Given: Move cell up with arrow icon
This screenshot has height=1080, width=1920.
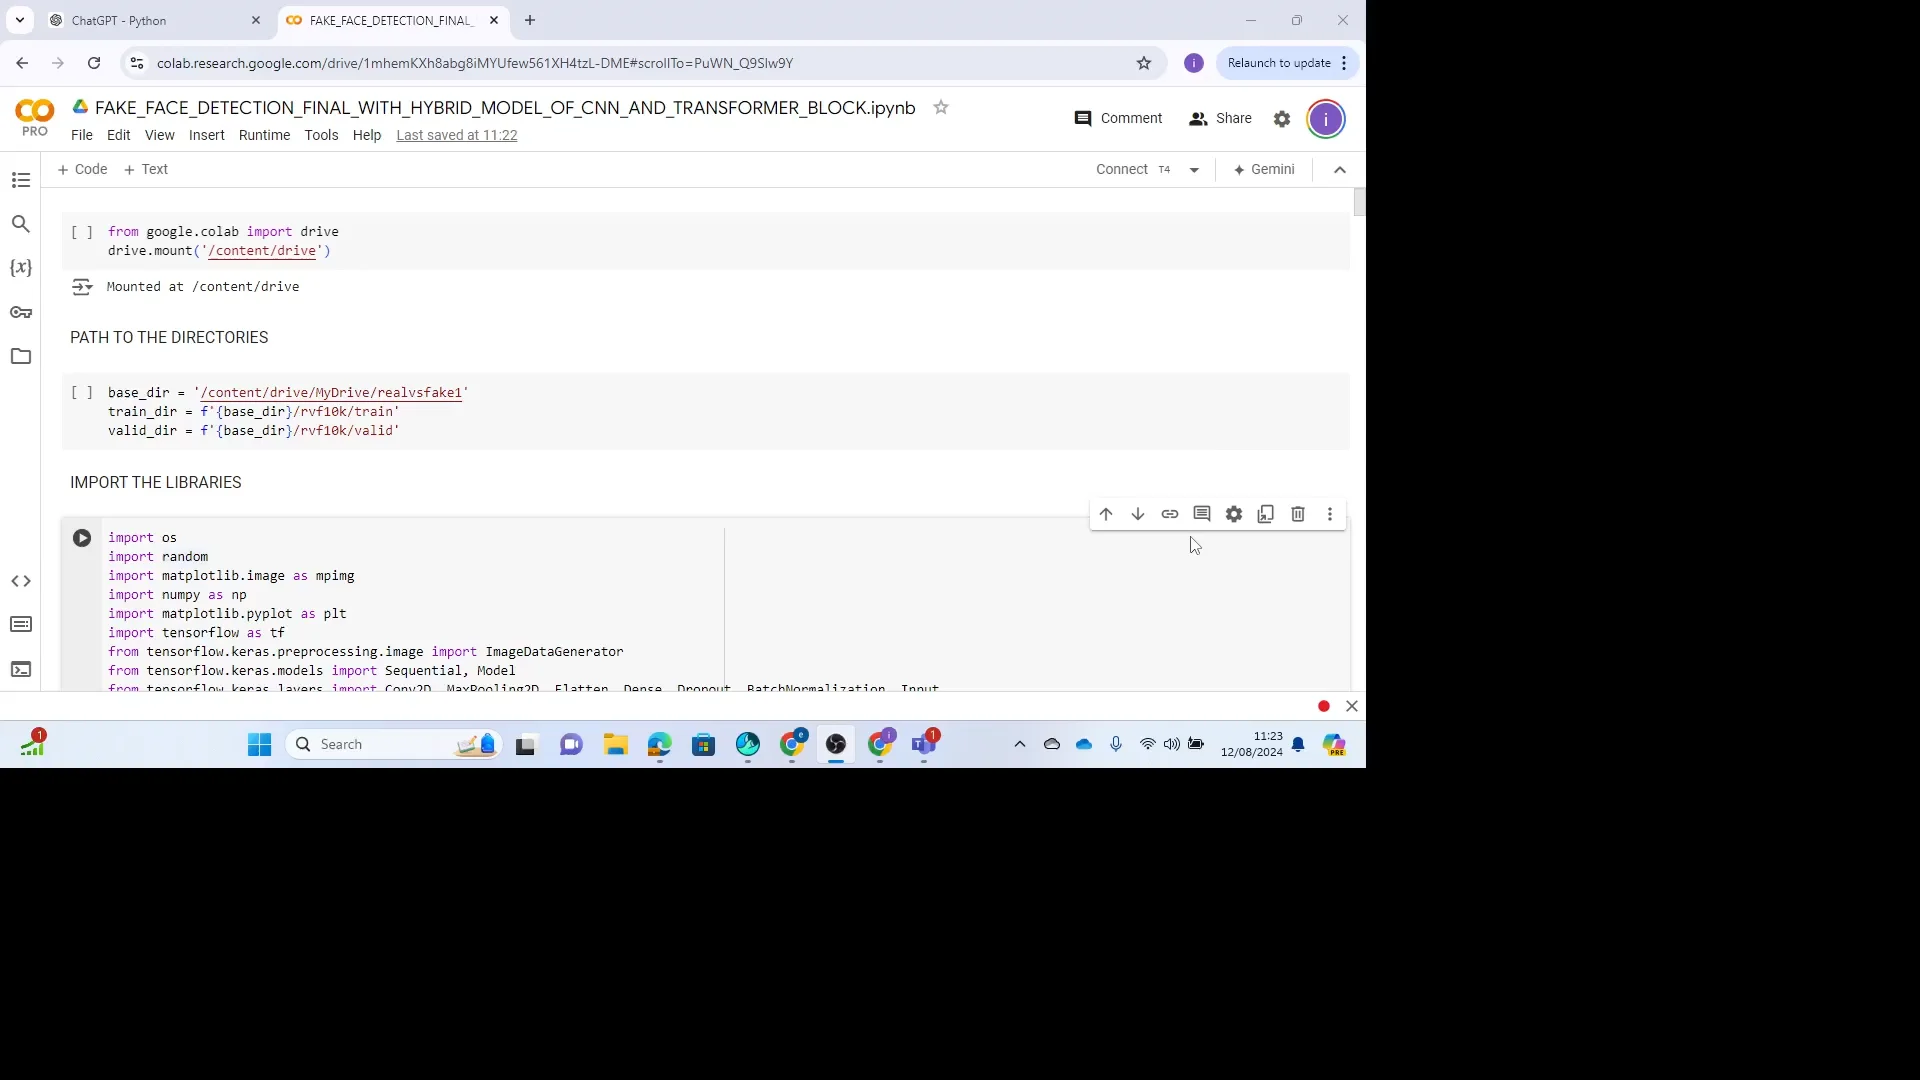Looking at the screenshot, I should coord(1106,514).
